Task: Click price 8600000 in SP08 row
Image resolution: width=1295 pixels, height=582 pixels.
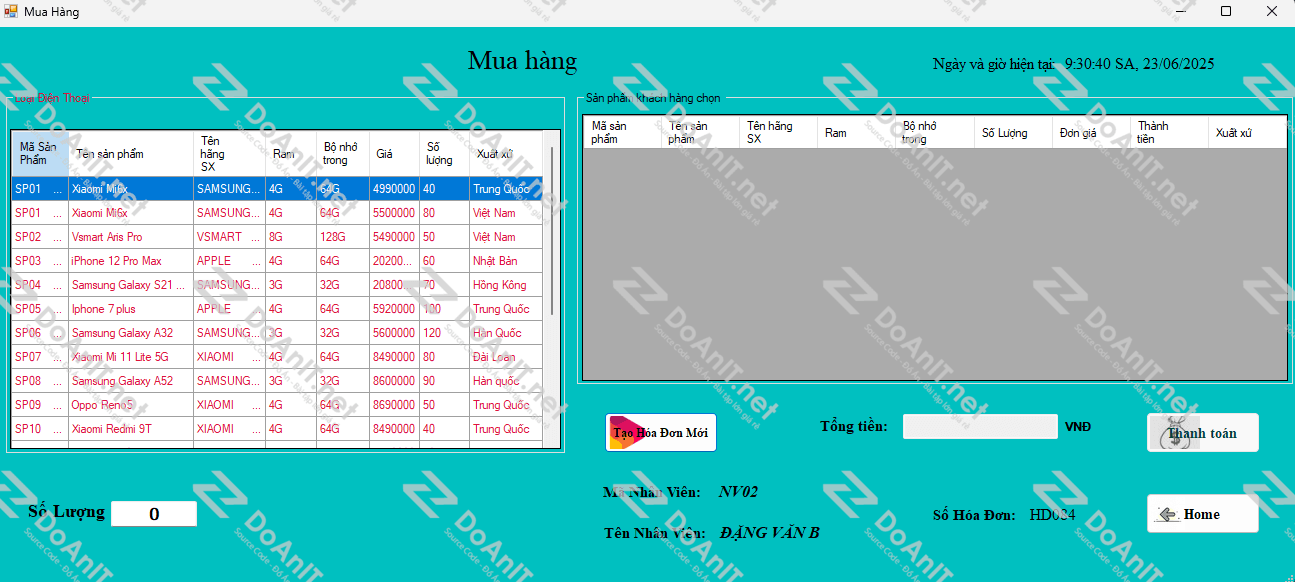Action: pyautogui.click(x=394, y=381)
